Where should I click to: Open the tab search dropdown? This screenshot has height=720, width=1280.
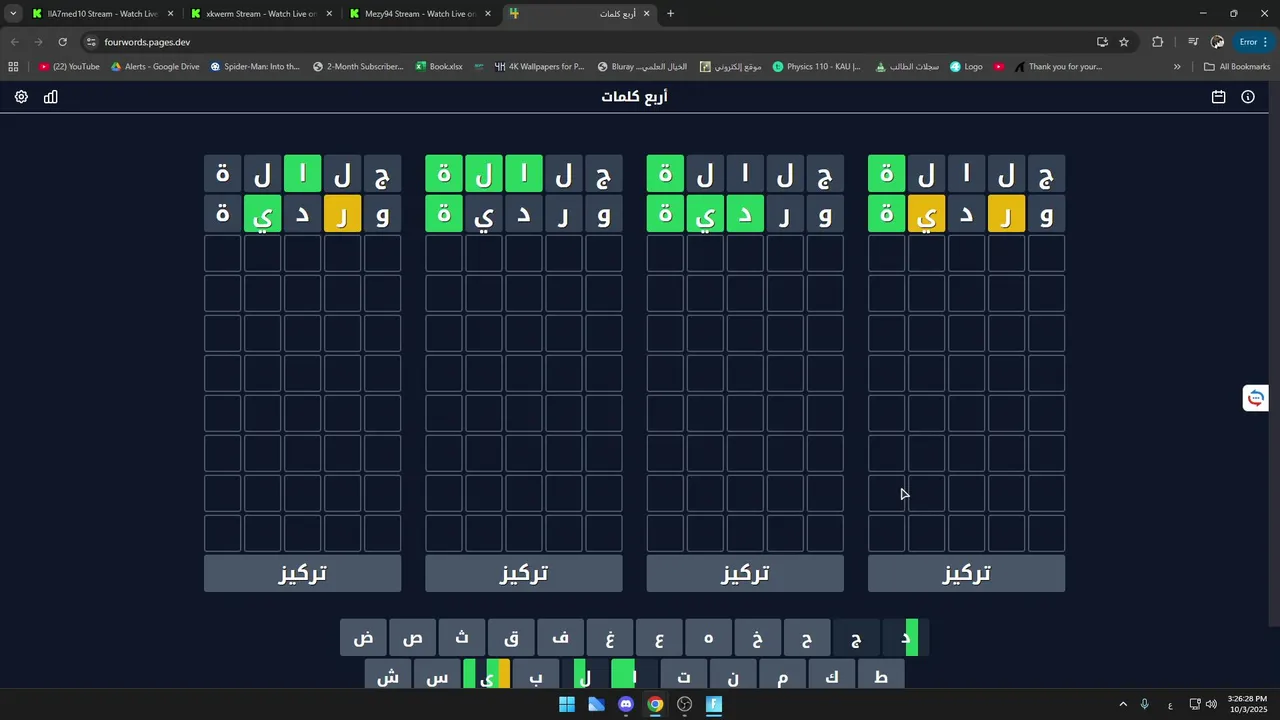tap(13, 14)
